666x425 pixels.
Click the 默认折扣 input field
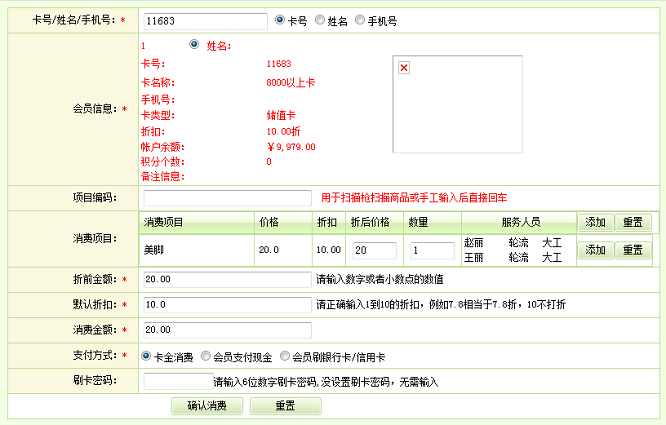(x=228, y=305)
